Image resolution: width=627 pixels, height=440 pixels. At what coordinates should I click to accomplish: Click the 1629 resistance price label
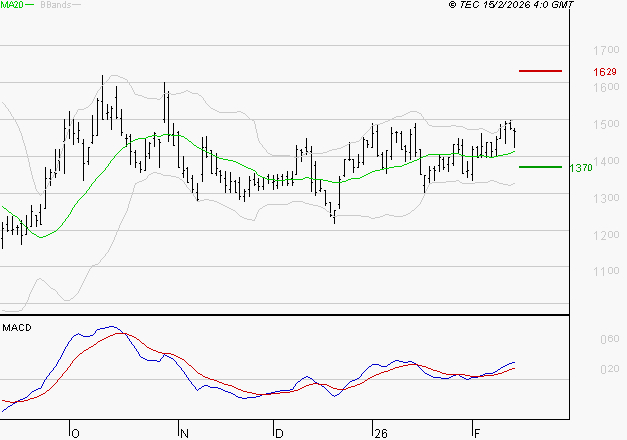tap(603, 72)
